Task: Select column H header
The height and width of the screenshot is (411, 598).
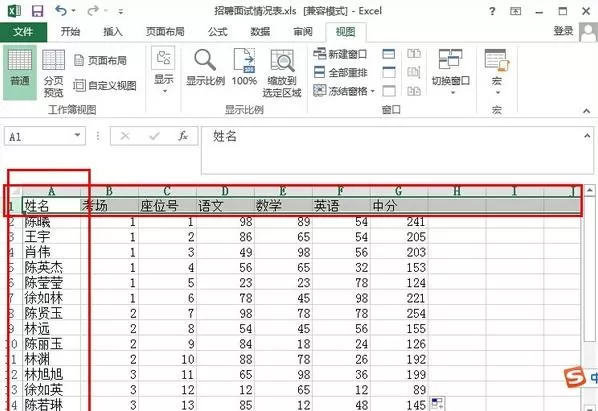Action: point(457,191)
